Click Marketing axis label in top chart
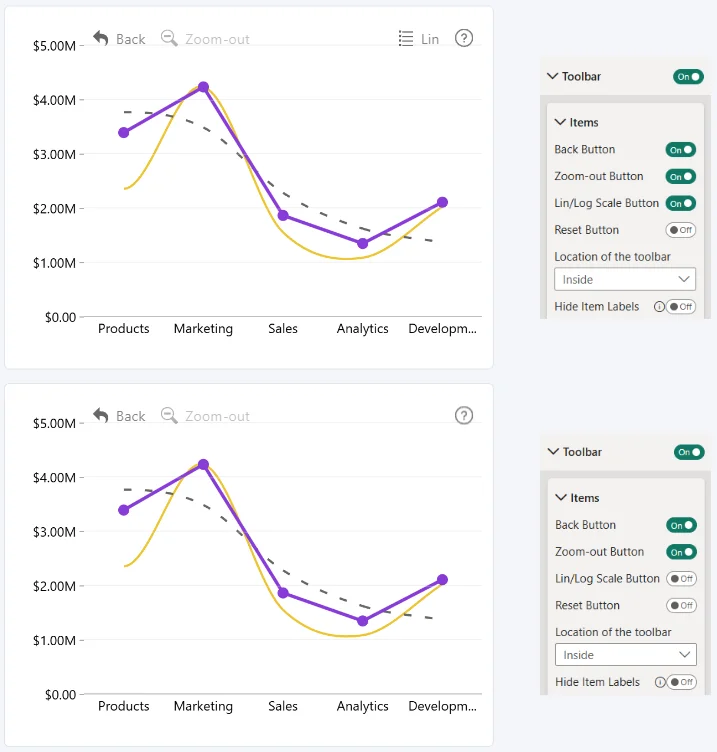The width and height of the screenshot is (717, 752). coord(203,329)
